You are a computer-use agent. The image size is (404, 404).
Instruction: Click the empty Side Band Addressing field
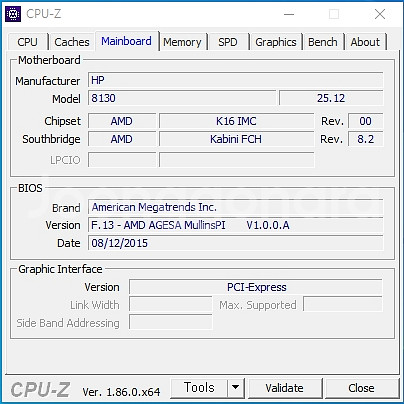click(171, 322)
